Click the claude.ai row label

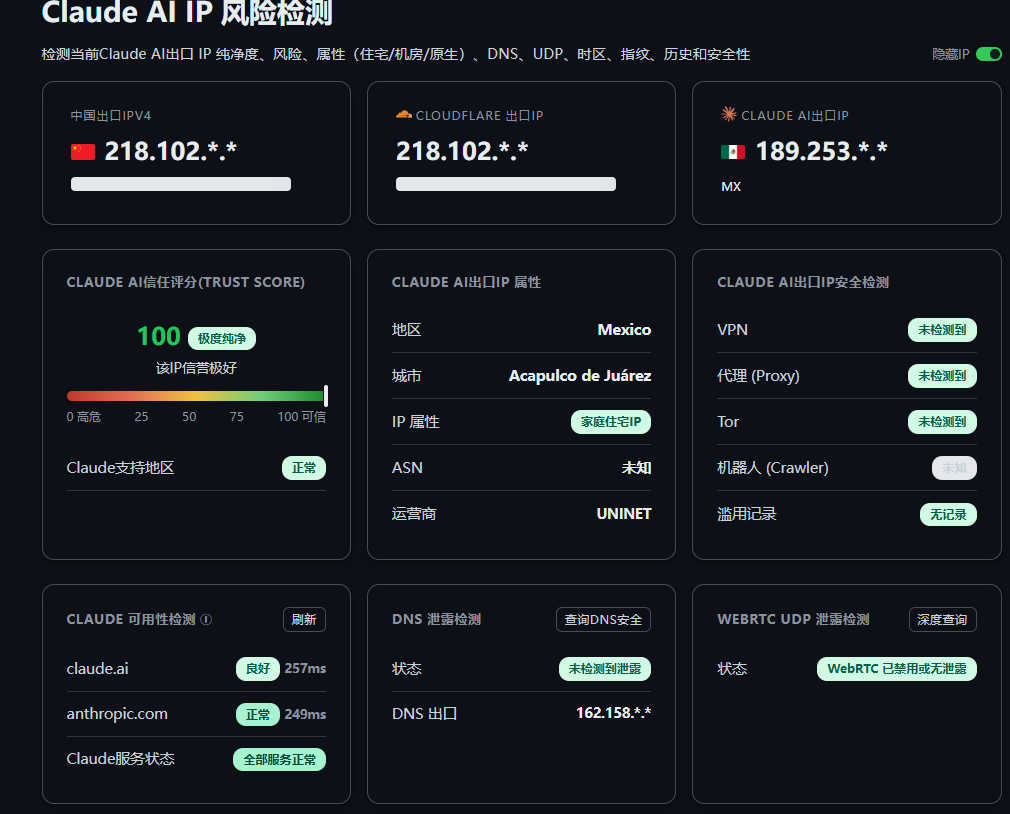point(97,668)
